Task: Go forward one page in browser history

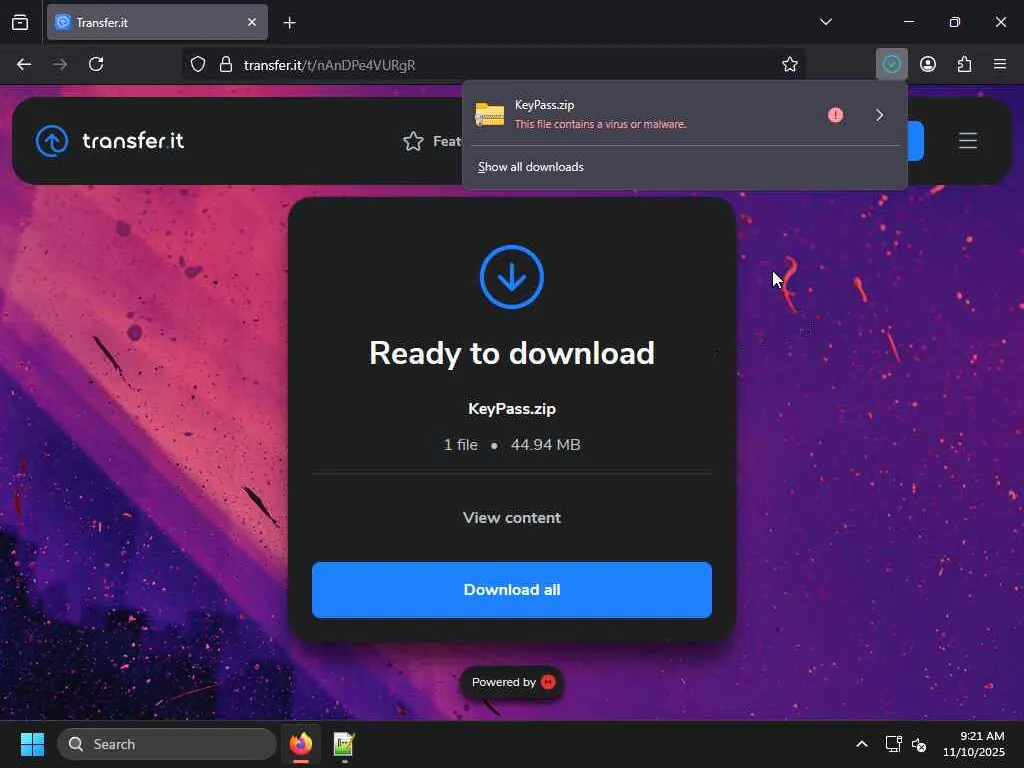Action: (60, 64)
